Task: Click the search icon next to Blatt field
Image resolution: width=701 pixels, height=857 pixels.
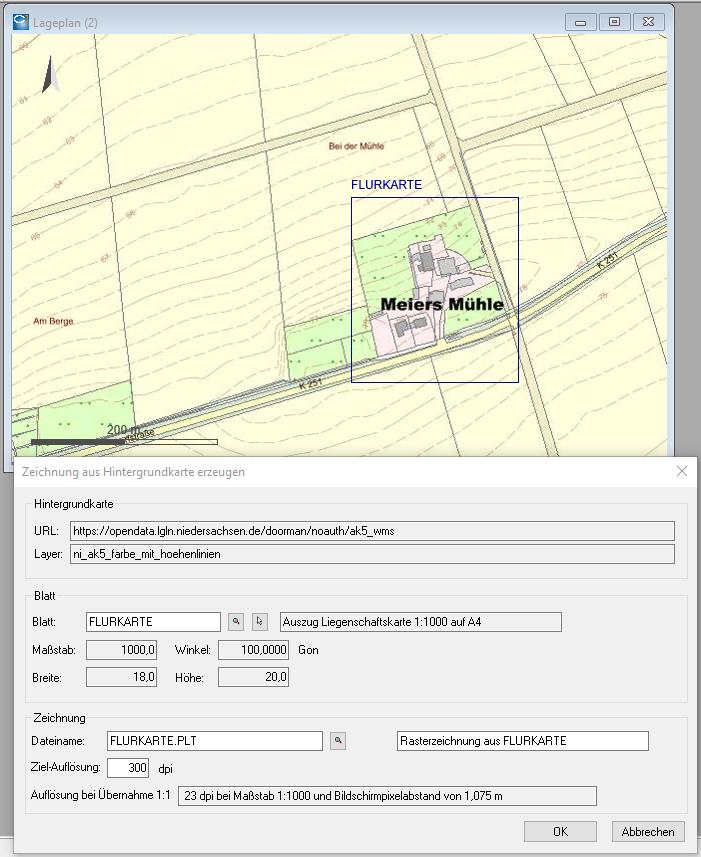Action: pyautogui.click(x=235, y=621)
